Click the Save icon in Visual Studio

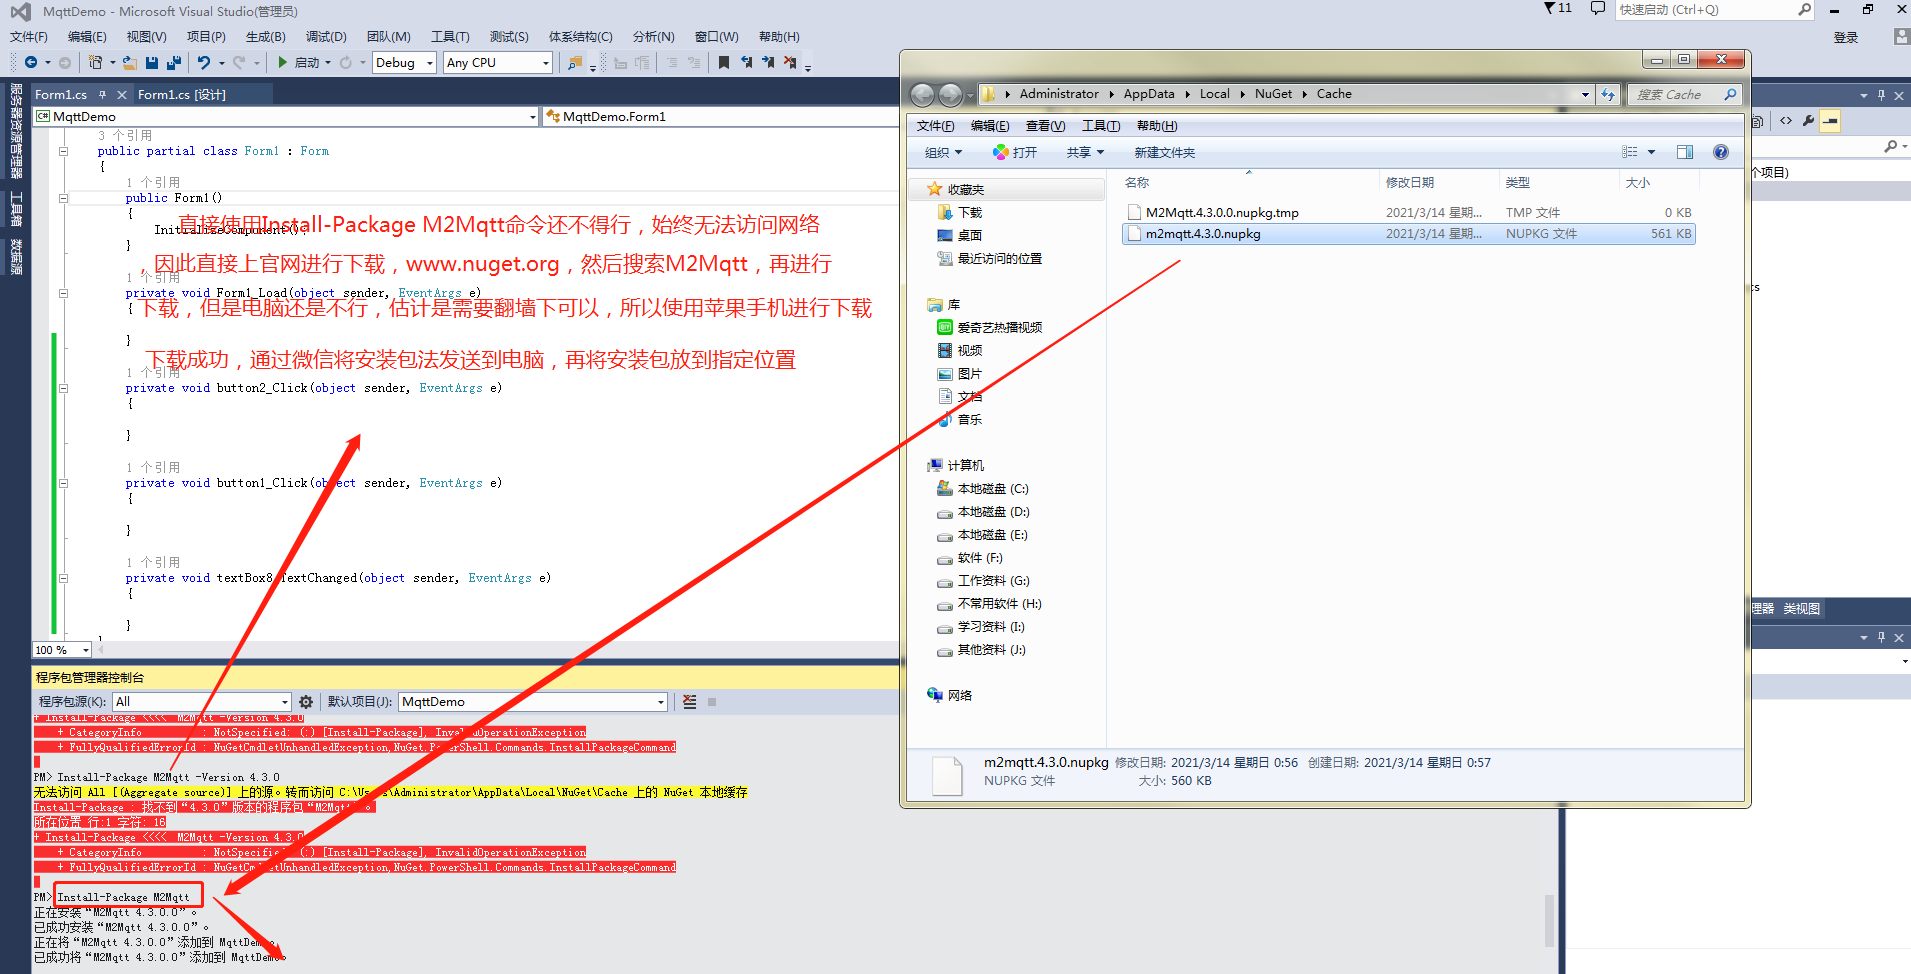152,63
